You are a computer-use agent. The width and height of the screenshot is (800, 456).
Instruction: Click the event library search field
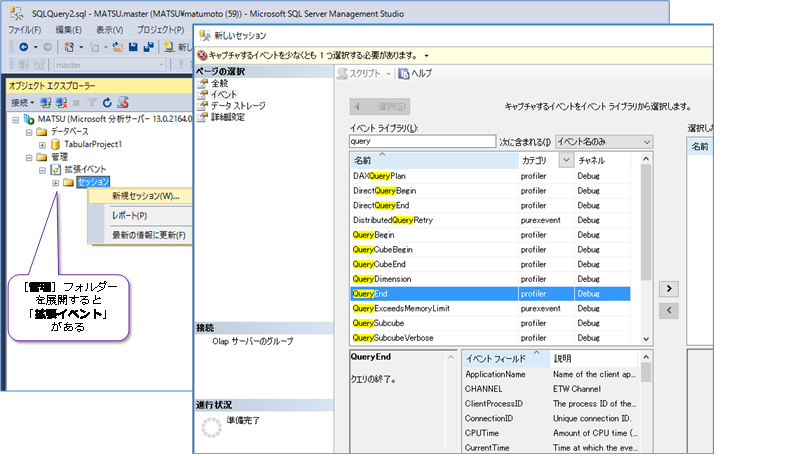tap(422, 141)
